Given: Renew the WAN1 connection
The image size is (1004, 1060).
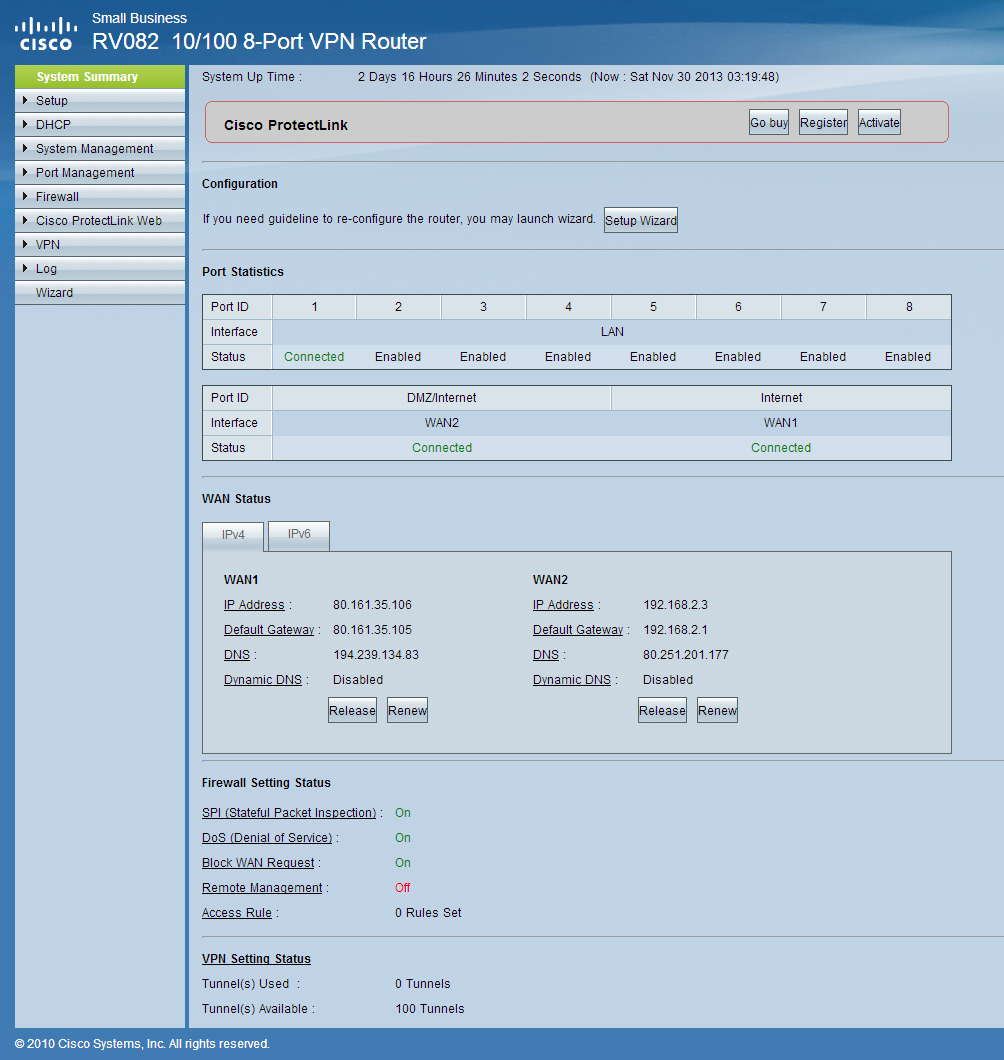Looking at the screenshot, I should pyautogui.click(x=408, y=710).
